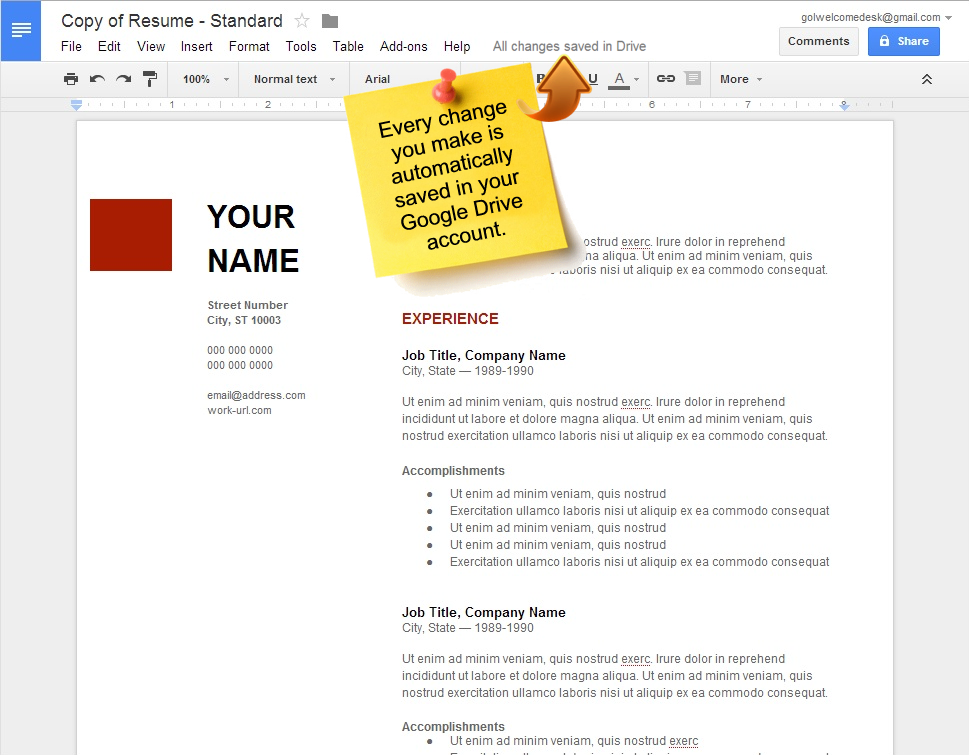The image size is (969, 755).
Task: Click the Insert comment icon
Action: point(692,79)
